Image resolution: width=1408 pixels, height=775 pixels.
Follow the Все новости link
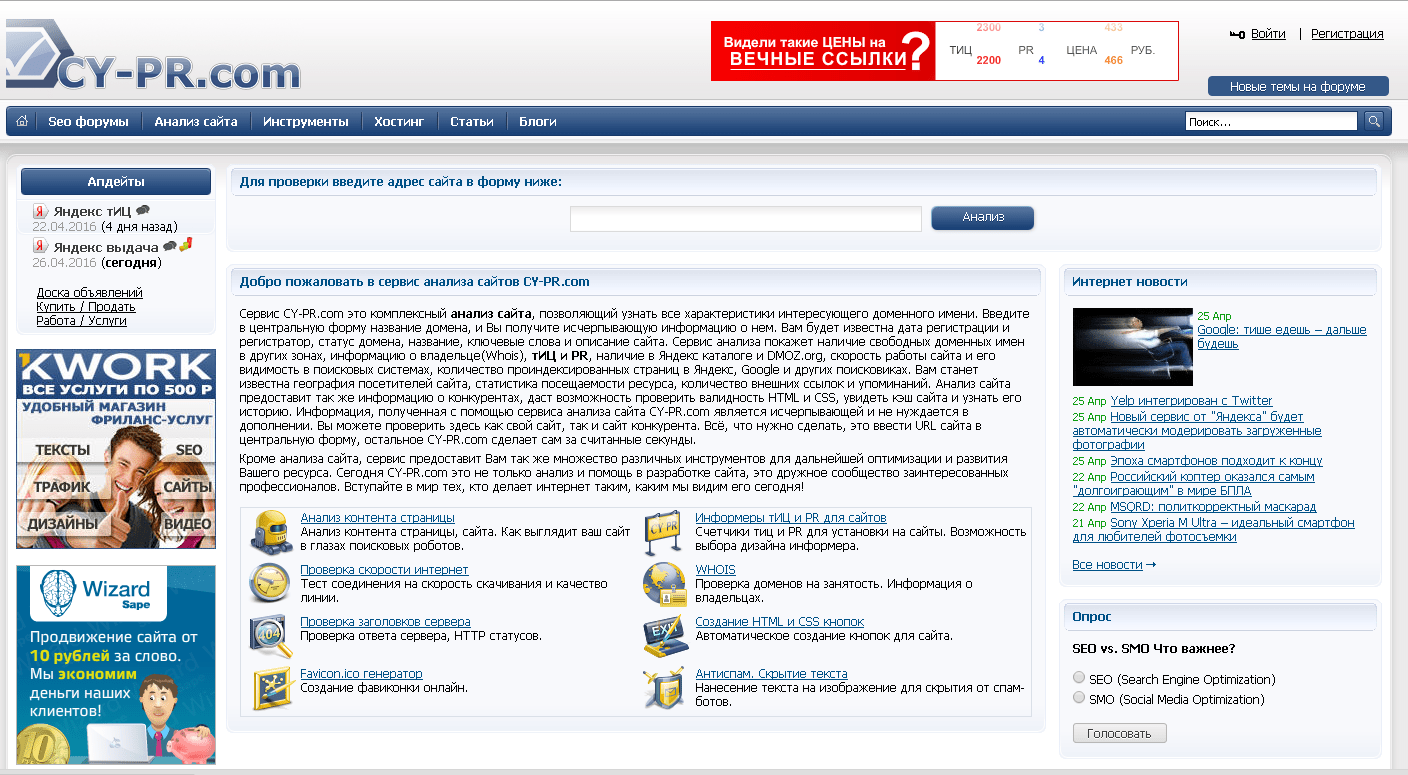click(1107, 565)
